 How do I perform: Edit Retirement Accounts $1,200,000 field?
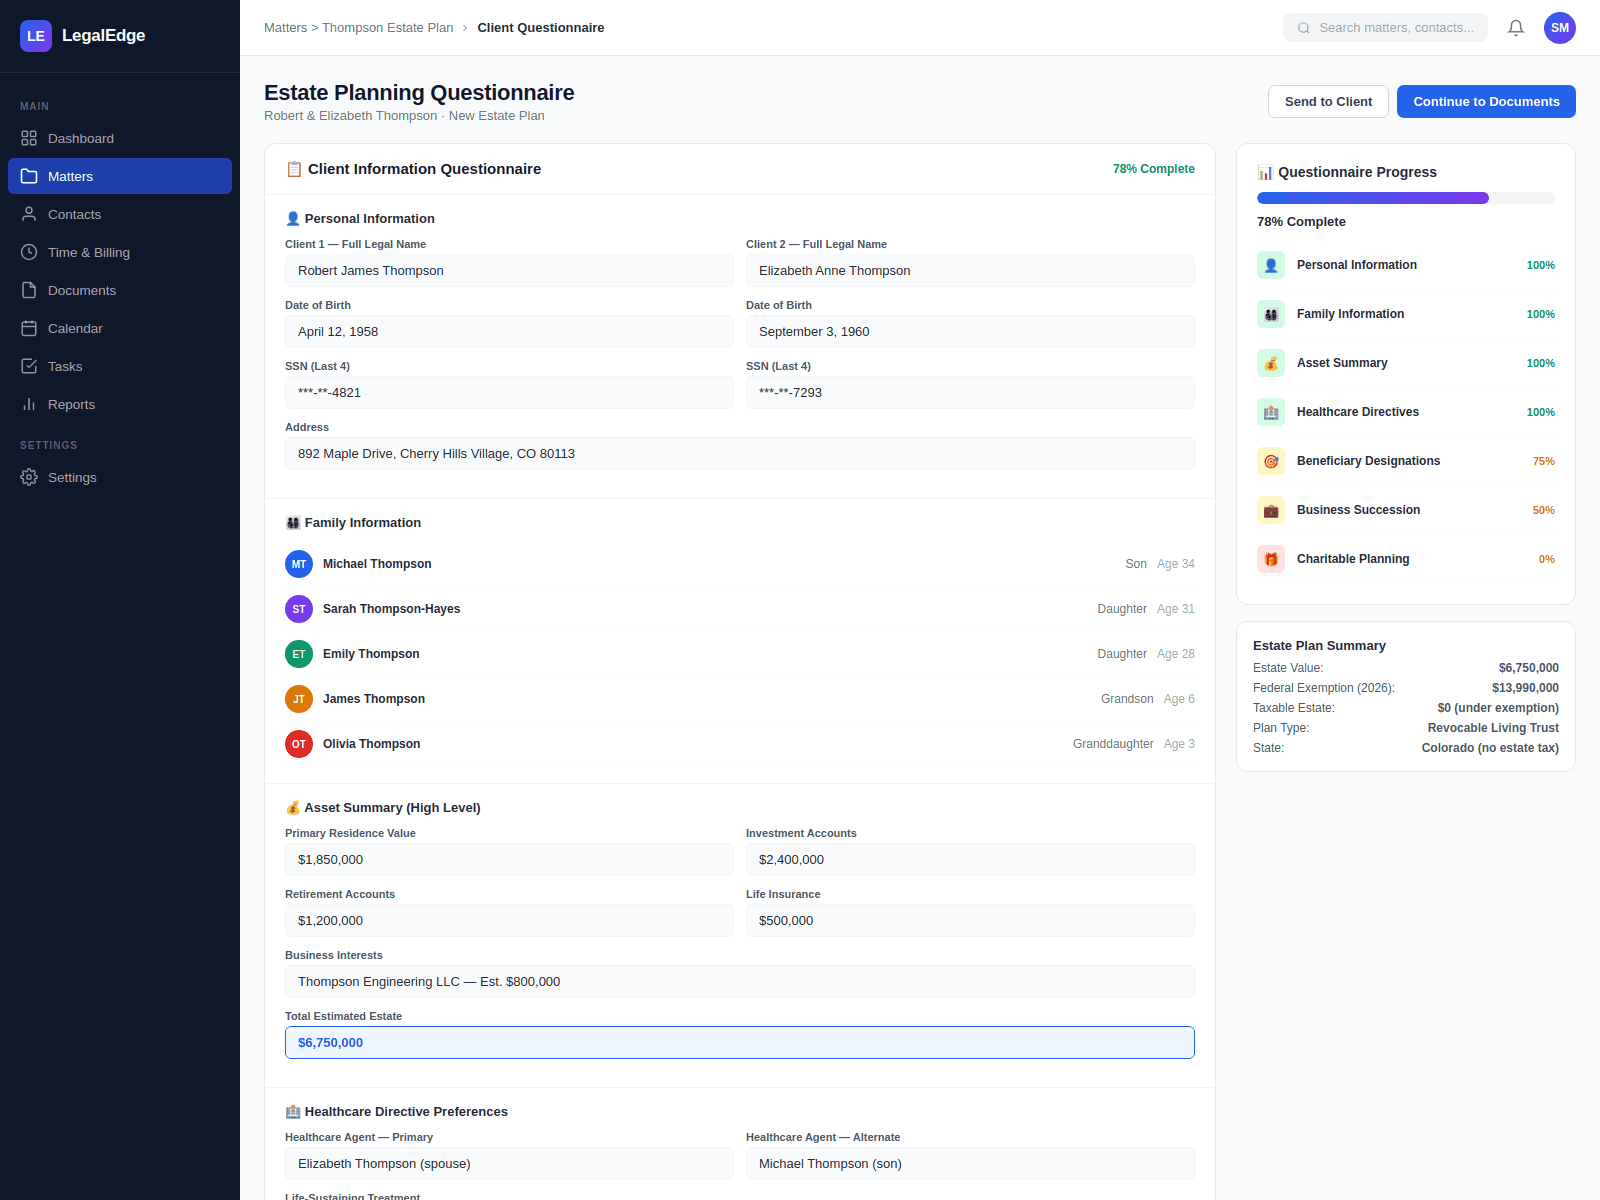509,920
